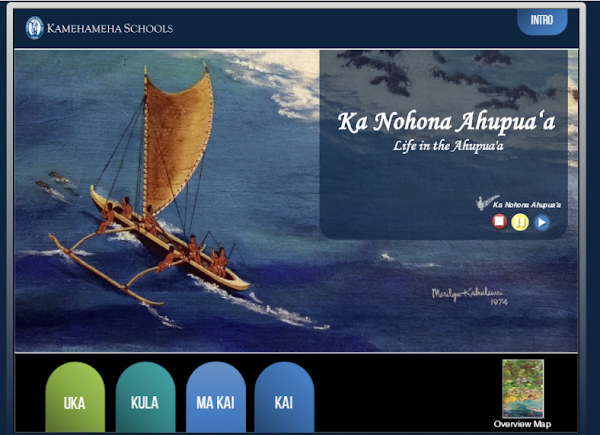Stop the Ka Nohona Ahupua'a music

click(499, 222)
